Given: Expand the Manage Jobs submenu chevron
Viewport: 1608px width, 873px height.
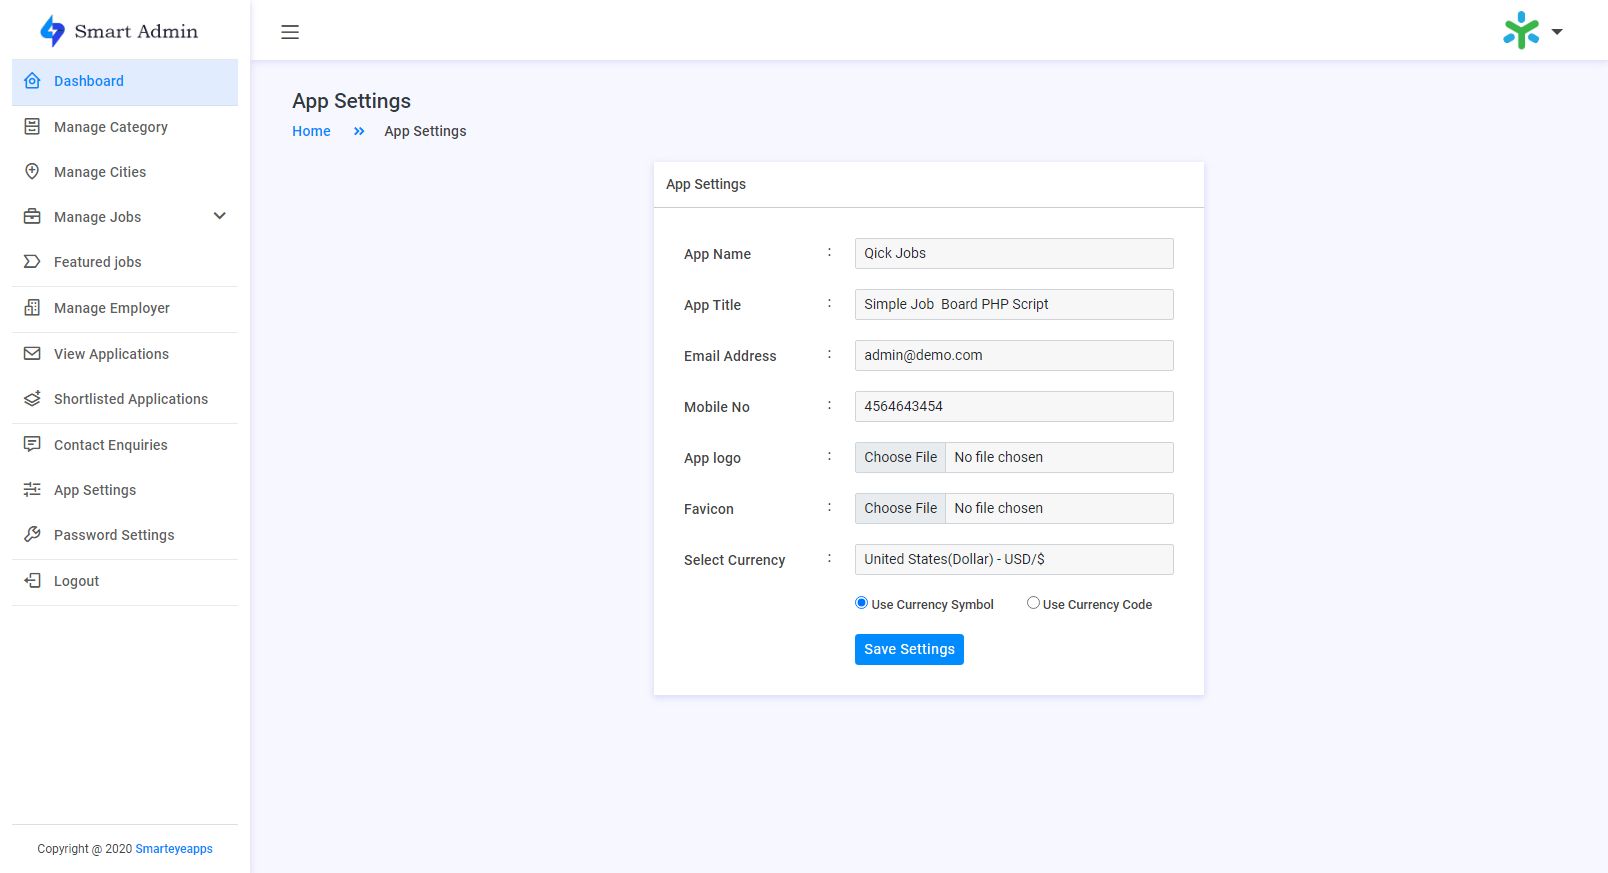Looking at the screenshot, I should pyautogui.click(x=220, y=216).
